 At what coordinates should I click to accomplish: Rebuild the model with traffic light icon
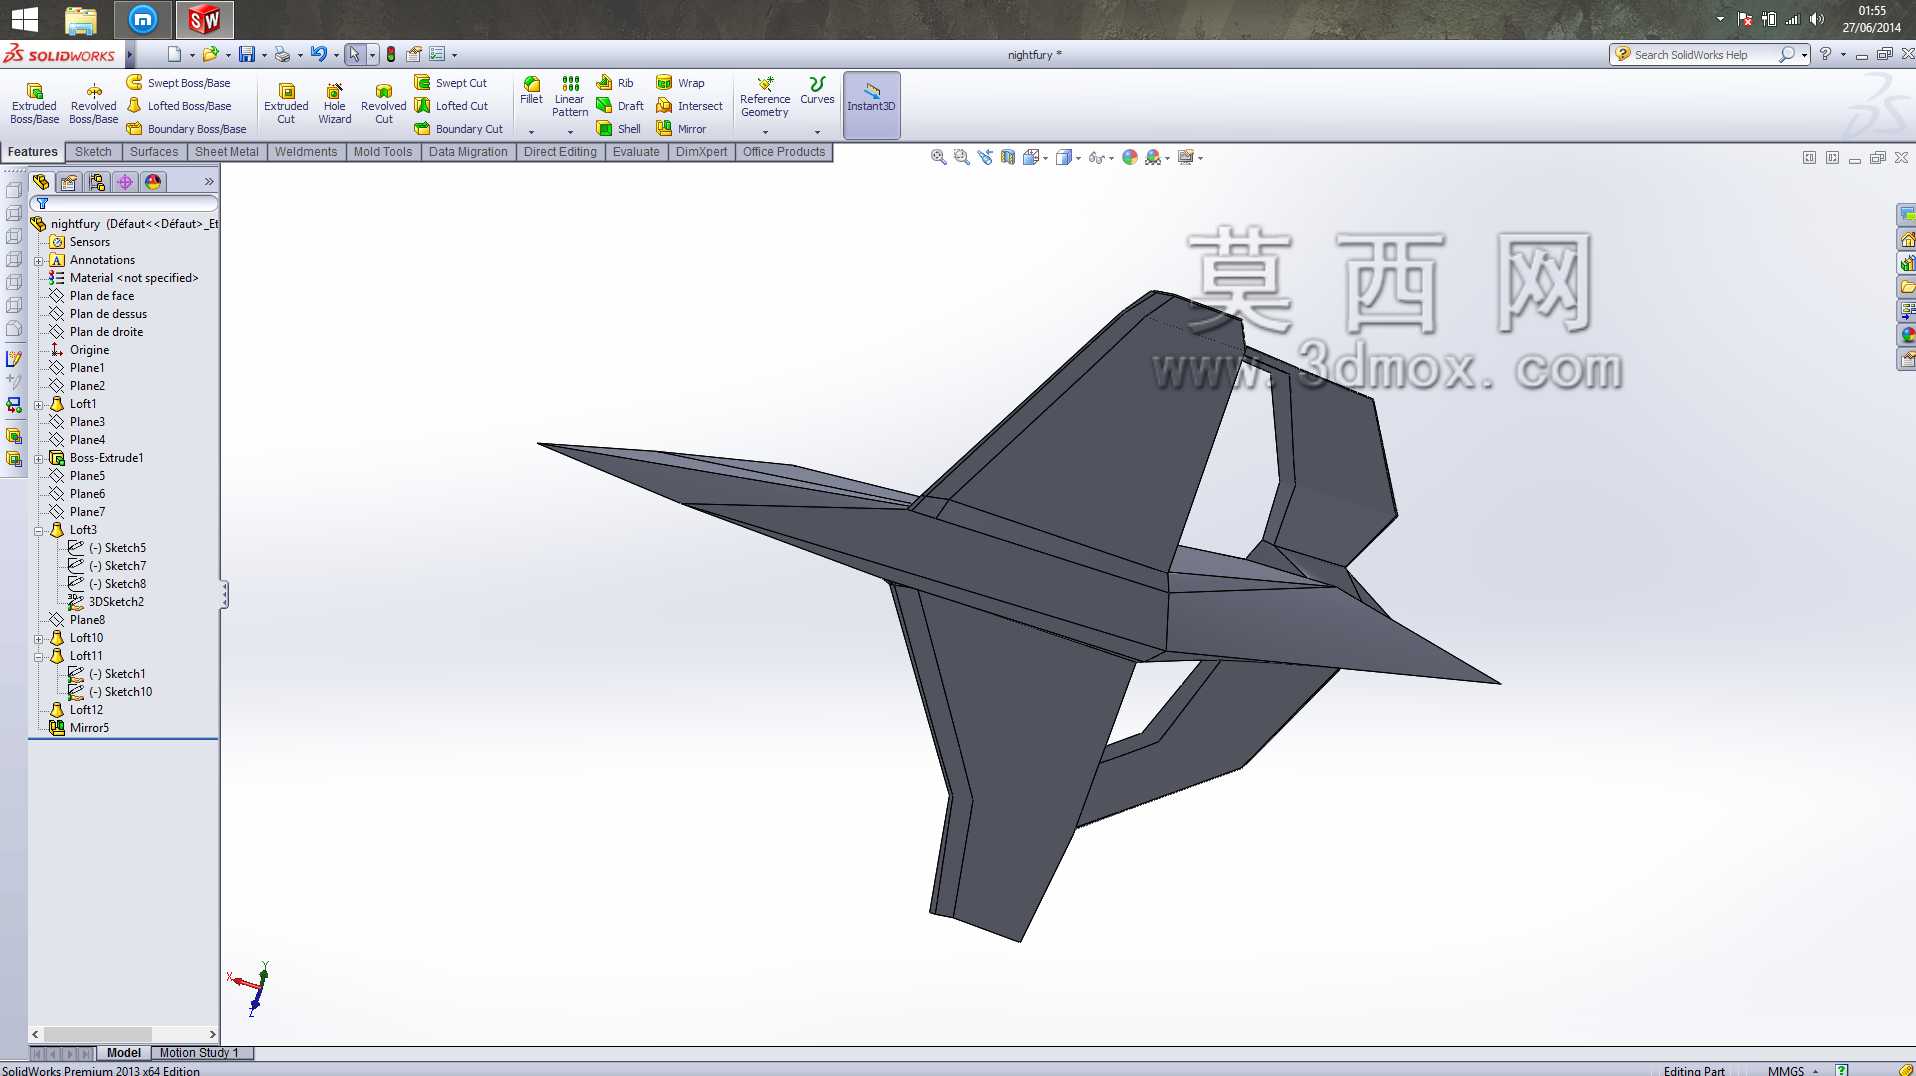391,54
